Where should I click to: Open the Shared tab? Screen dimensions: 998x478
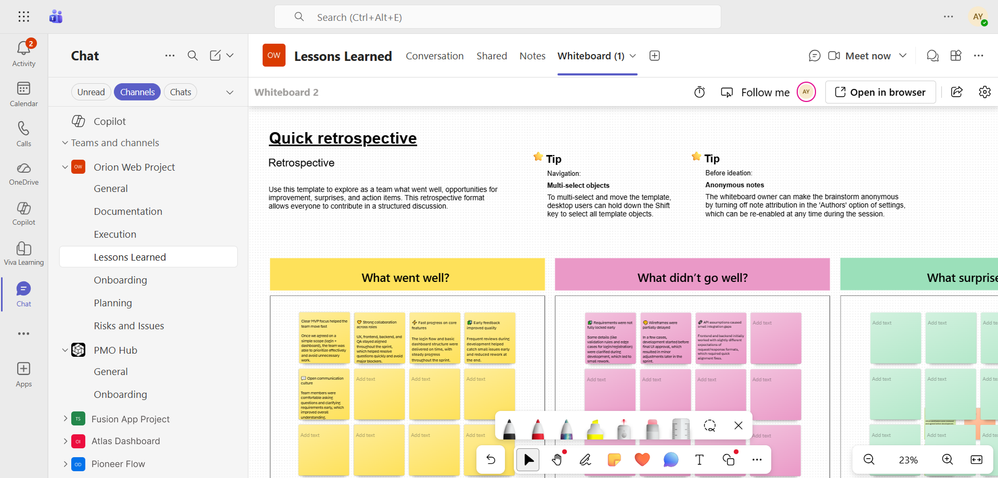[x=491, y=56]
